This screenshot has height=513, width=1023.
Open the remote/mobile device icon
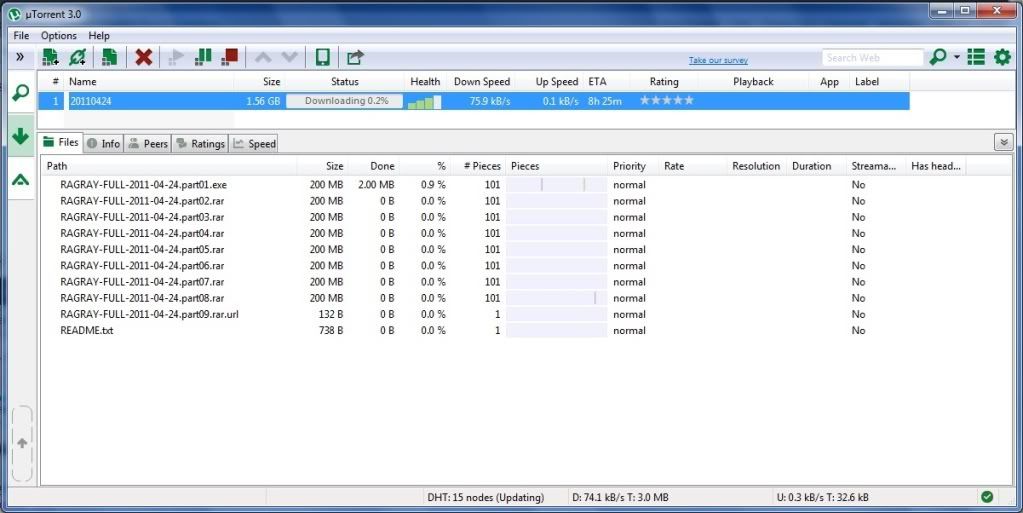[322, 57]
